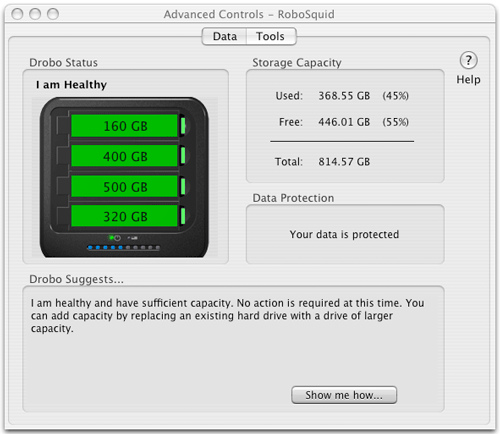Click the Drobo Suggests... heading
The image size is (500, 434).
pyautogui.click(x=76, y=279)
